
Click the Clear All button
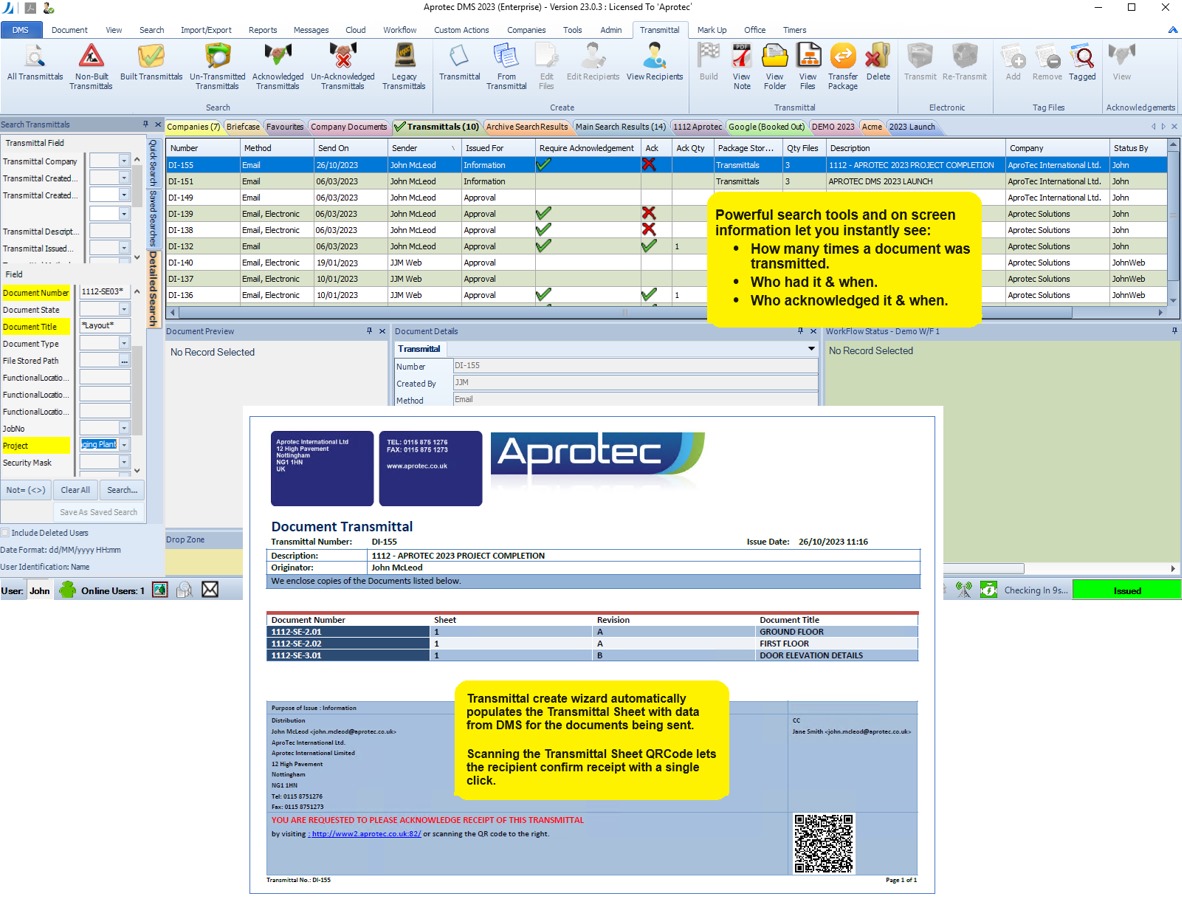(75, 490)
